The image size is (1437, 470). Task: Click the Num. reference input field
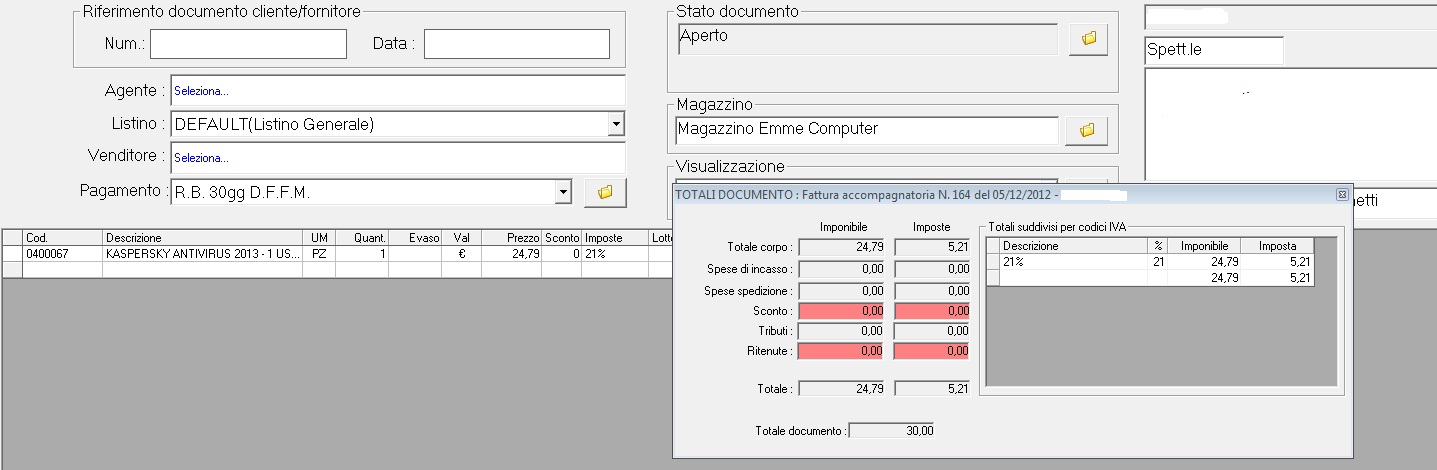[x=248, y=44]
